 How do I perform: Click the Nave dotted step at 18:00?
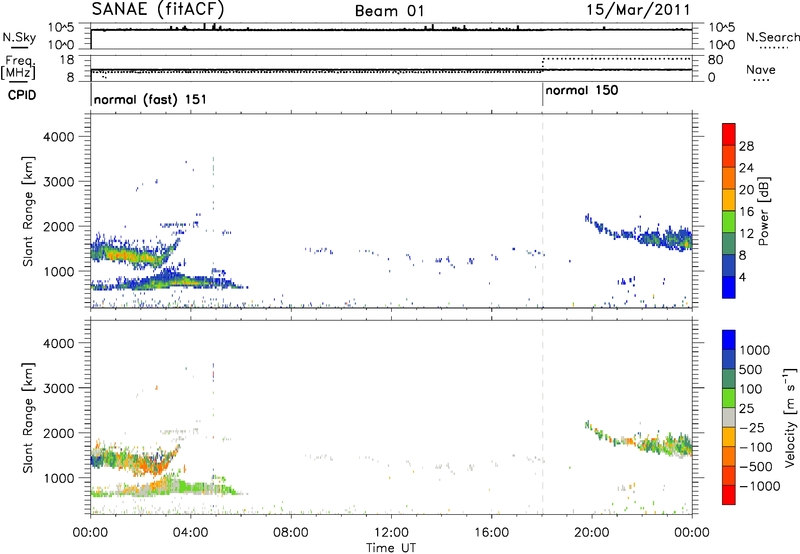pyautogui.click(x=542, y=65)
